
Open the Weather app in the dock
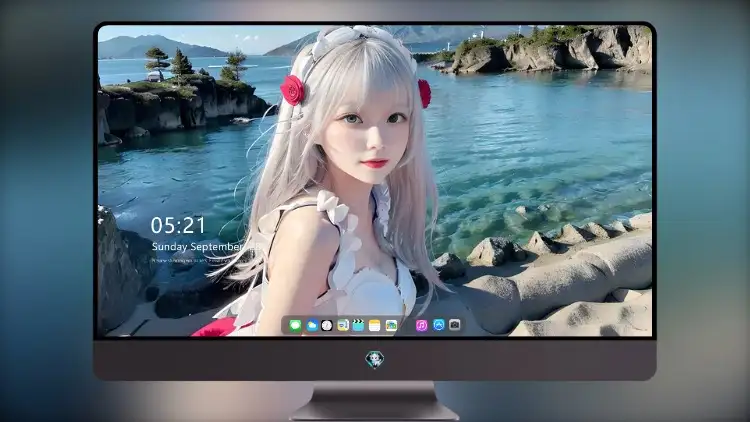pos(311,325)
